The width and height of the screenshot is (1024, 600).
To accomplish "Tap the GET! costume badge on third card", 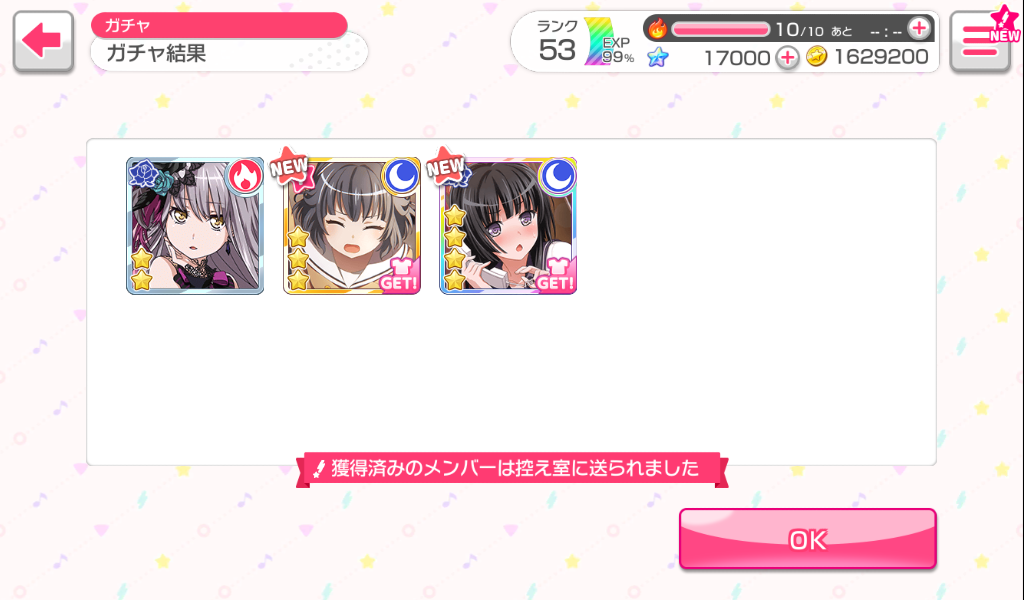I will (556, 275).
